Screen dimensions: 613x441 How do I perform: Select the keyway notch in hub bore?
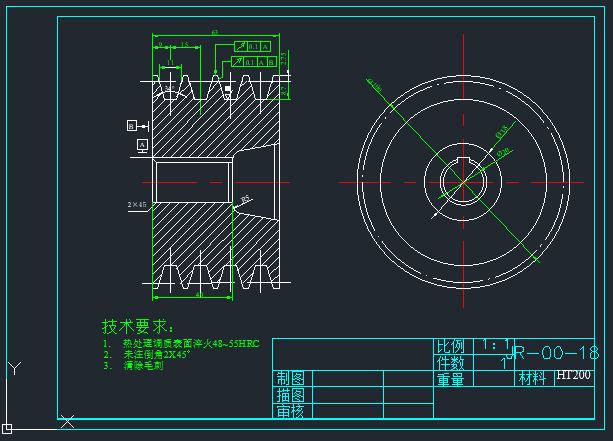[x=463, y=159]
